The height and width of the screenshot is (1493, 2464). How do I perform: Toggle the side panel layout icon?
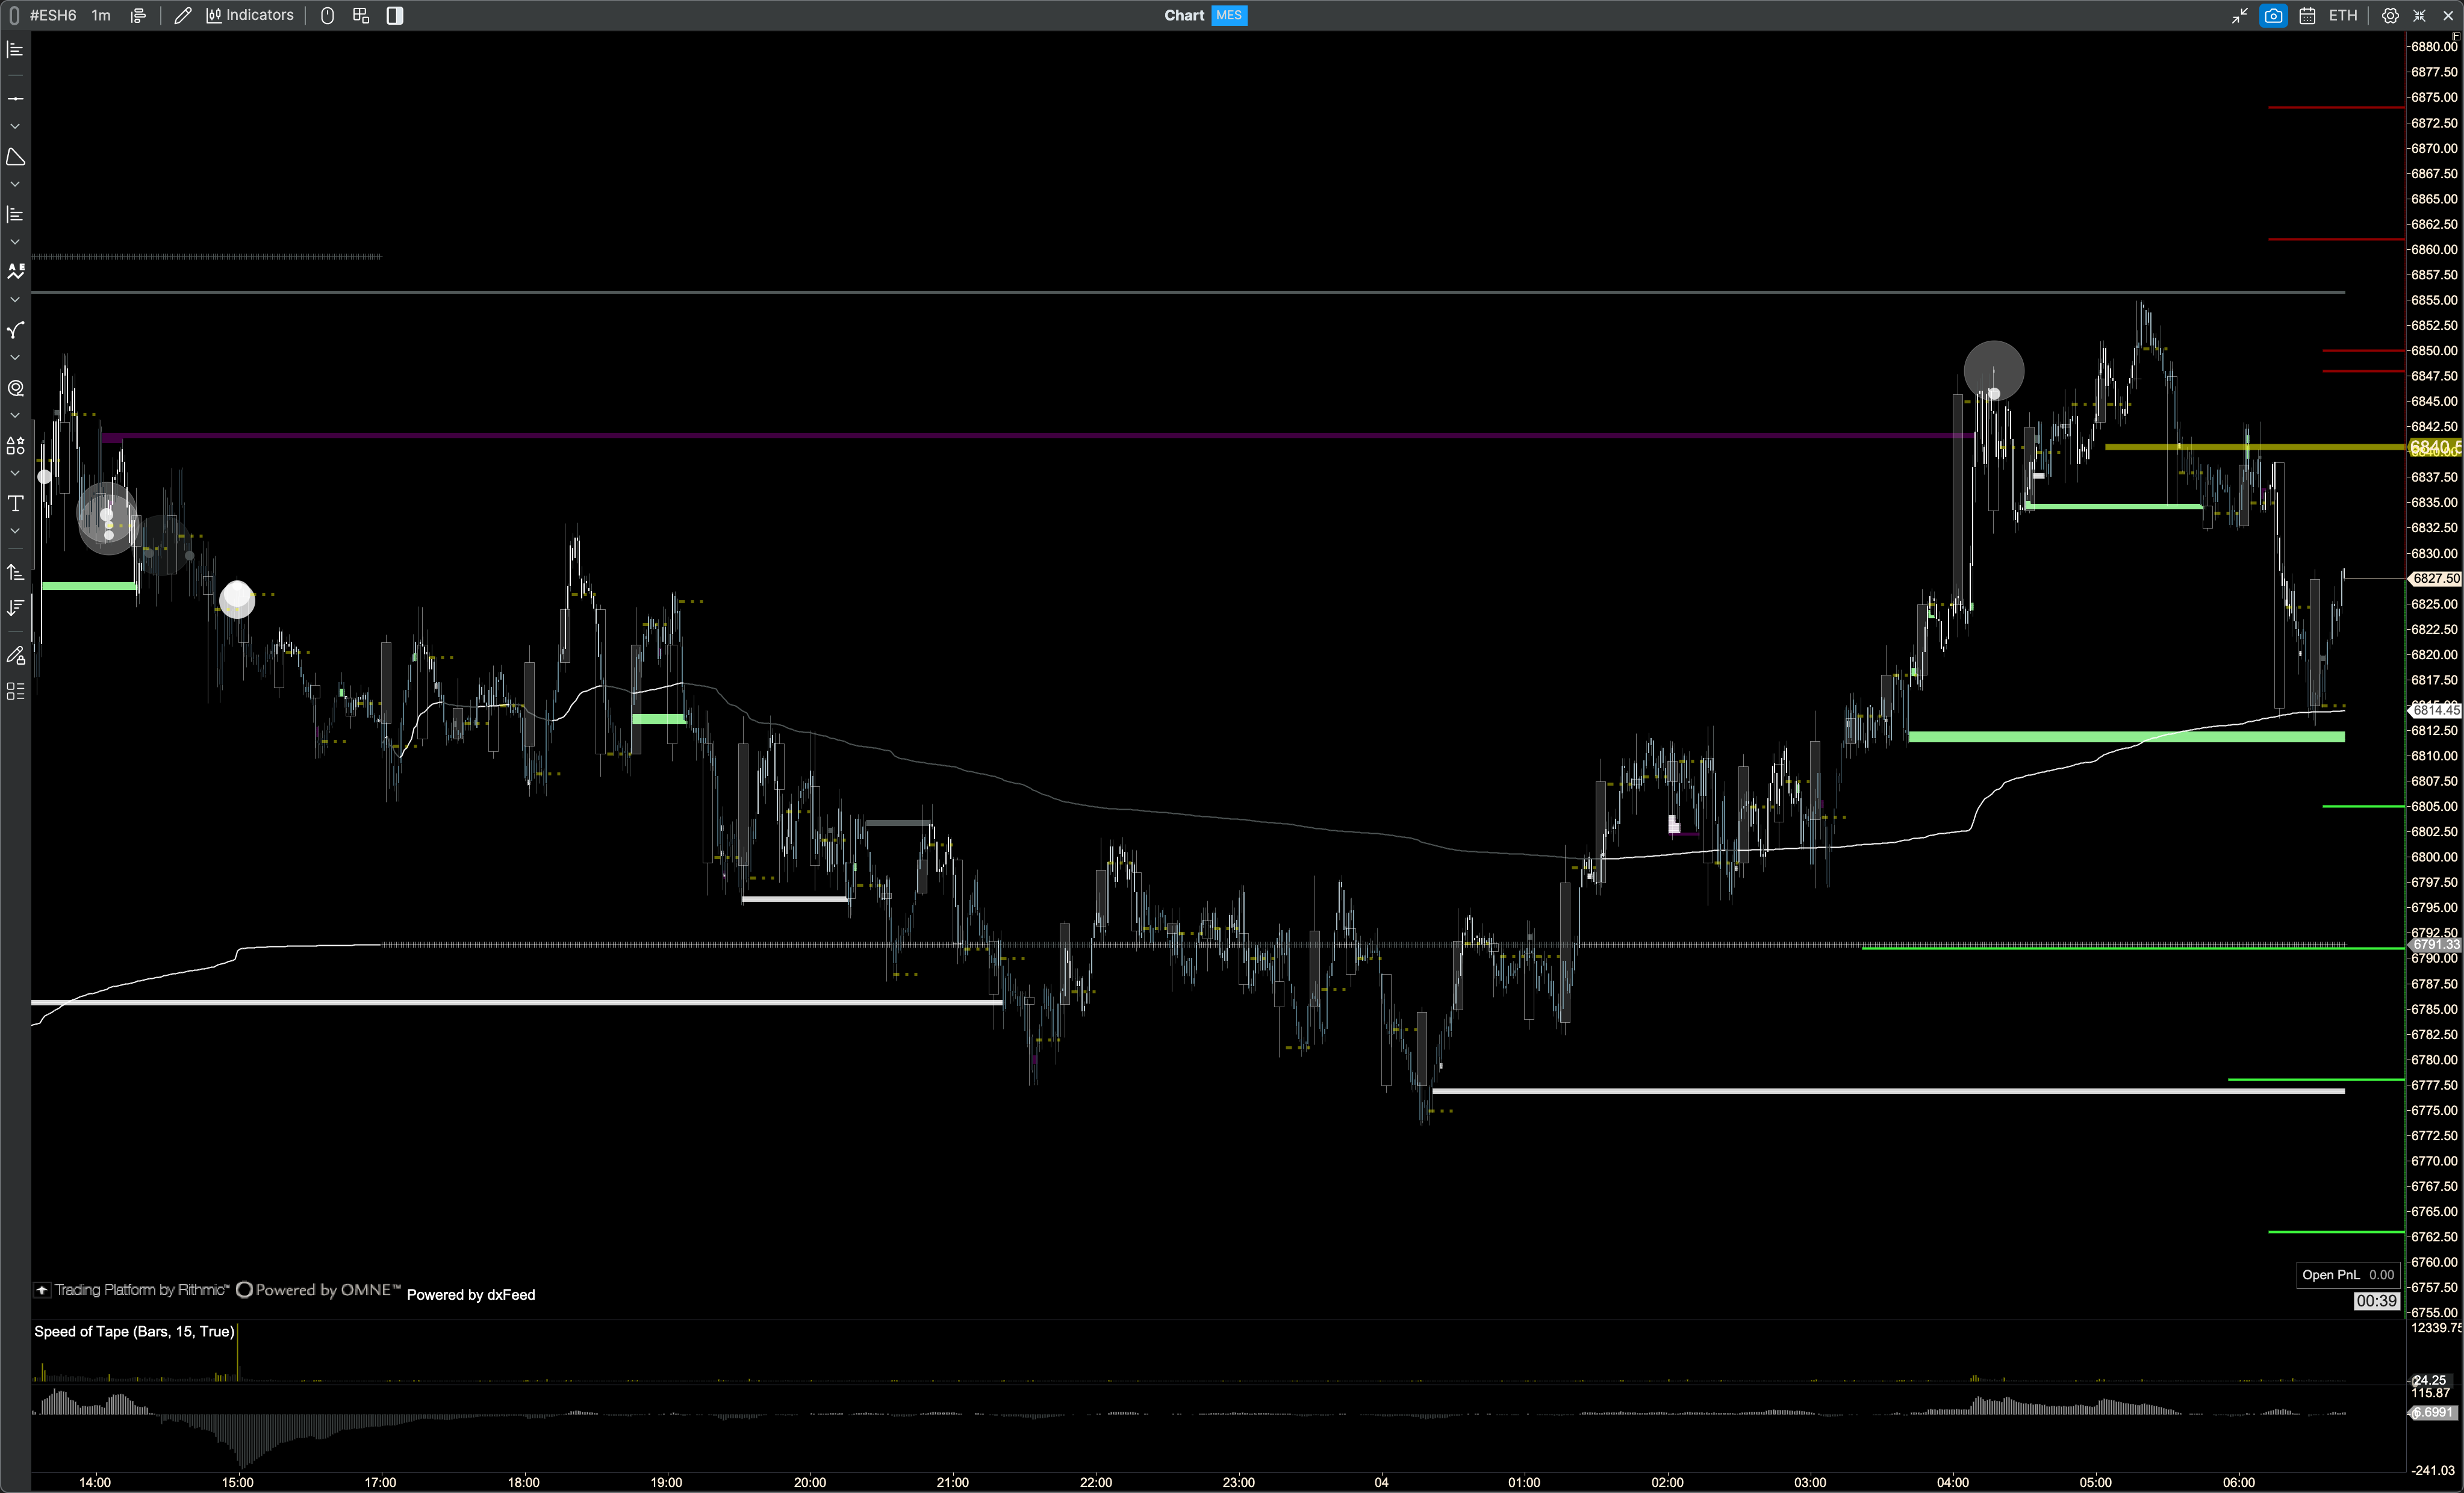click(395, 15)
